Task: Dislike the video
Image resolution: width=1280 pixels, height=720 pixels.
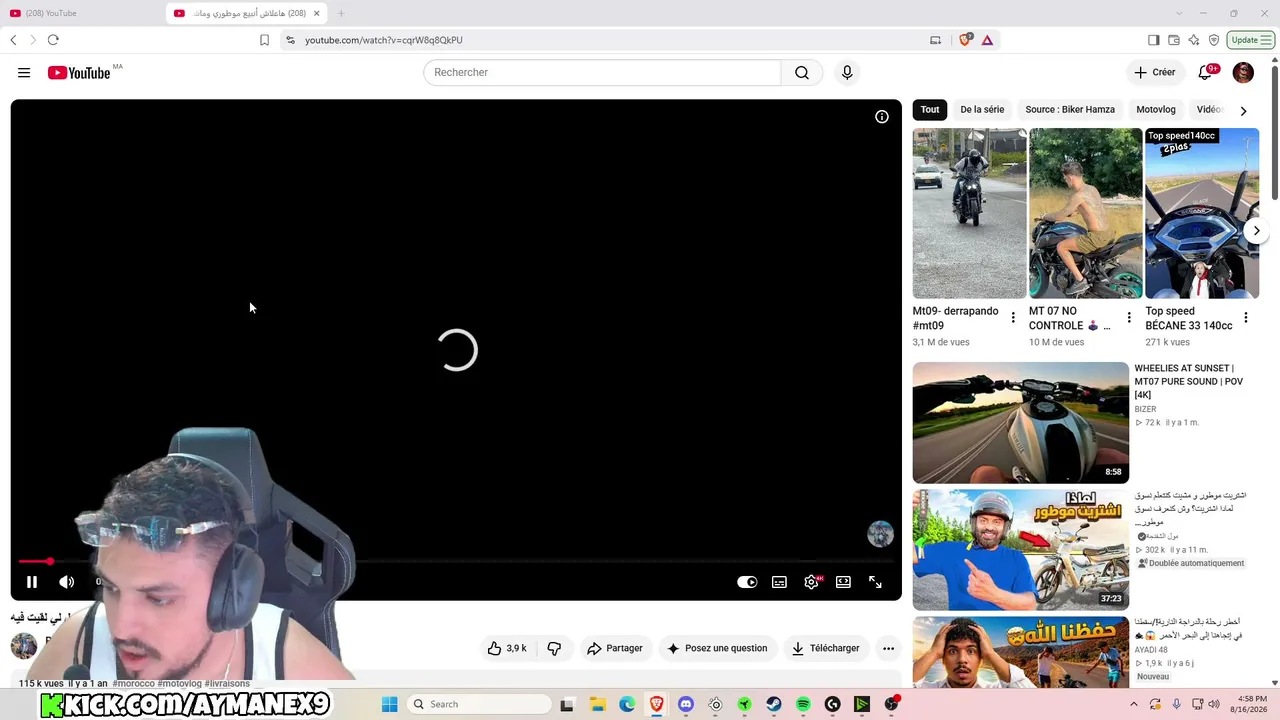Action: tap(554, 648)
